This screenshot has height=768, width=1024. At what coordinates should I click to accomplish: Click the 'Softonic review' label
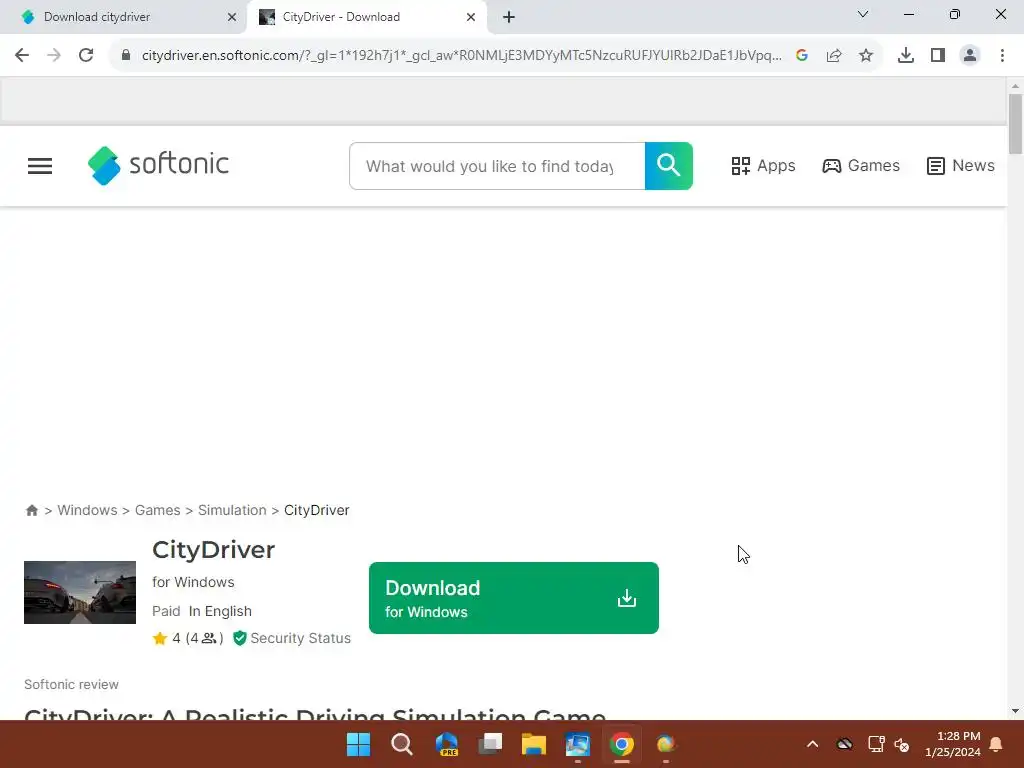pos(71,684)
